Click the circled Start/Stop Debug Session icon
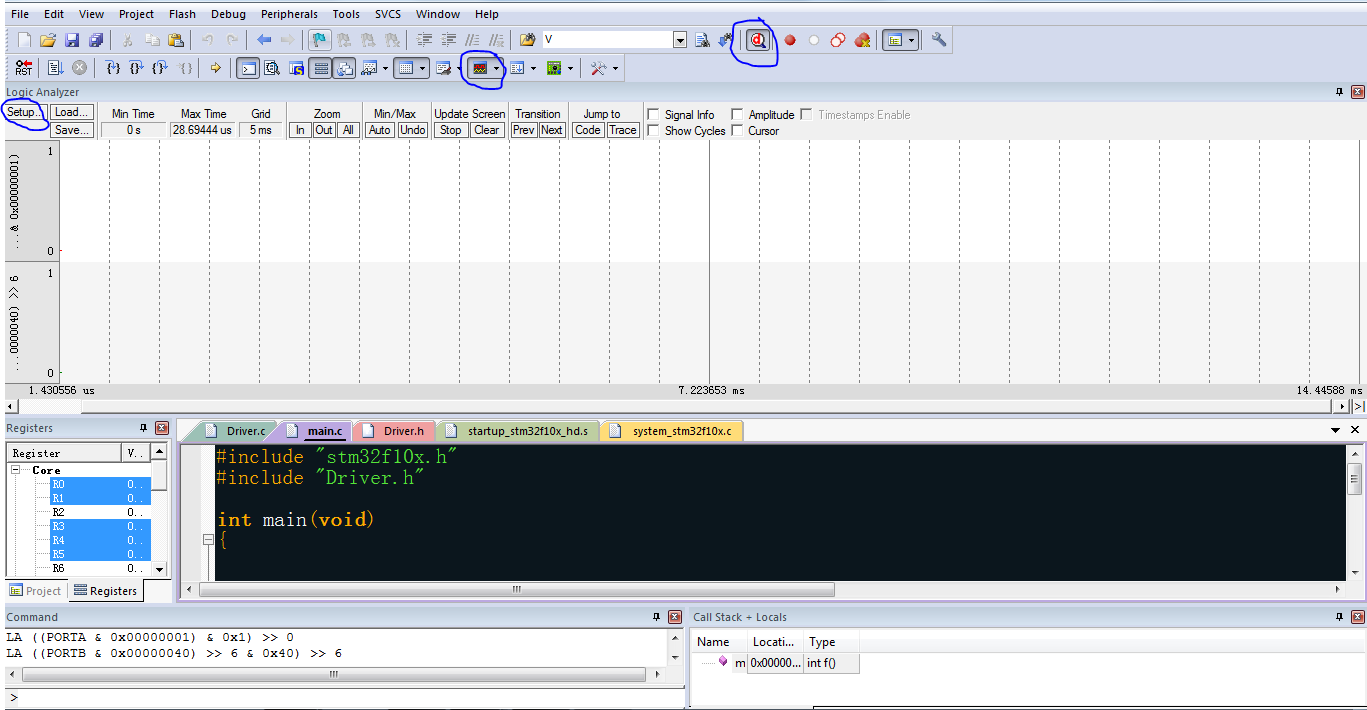 (758, 40)
